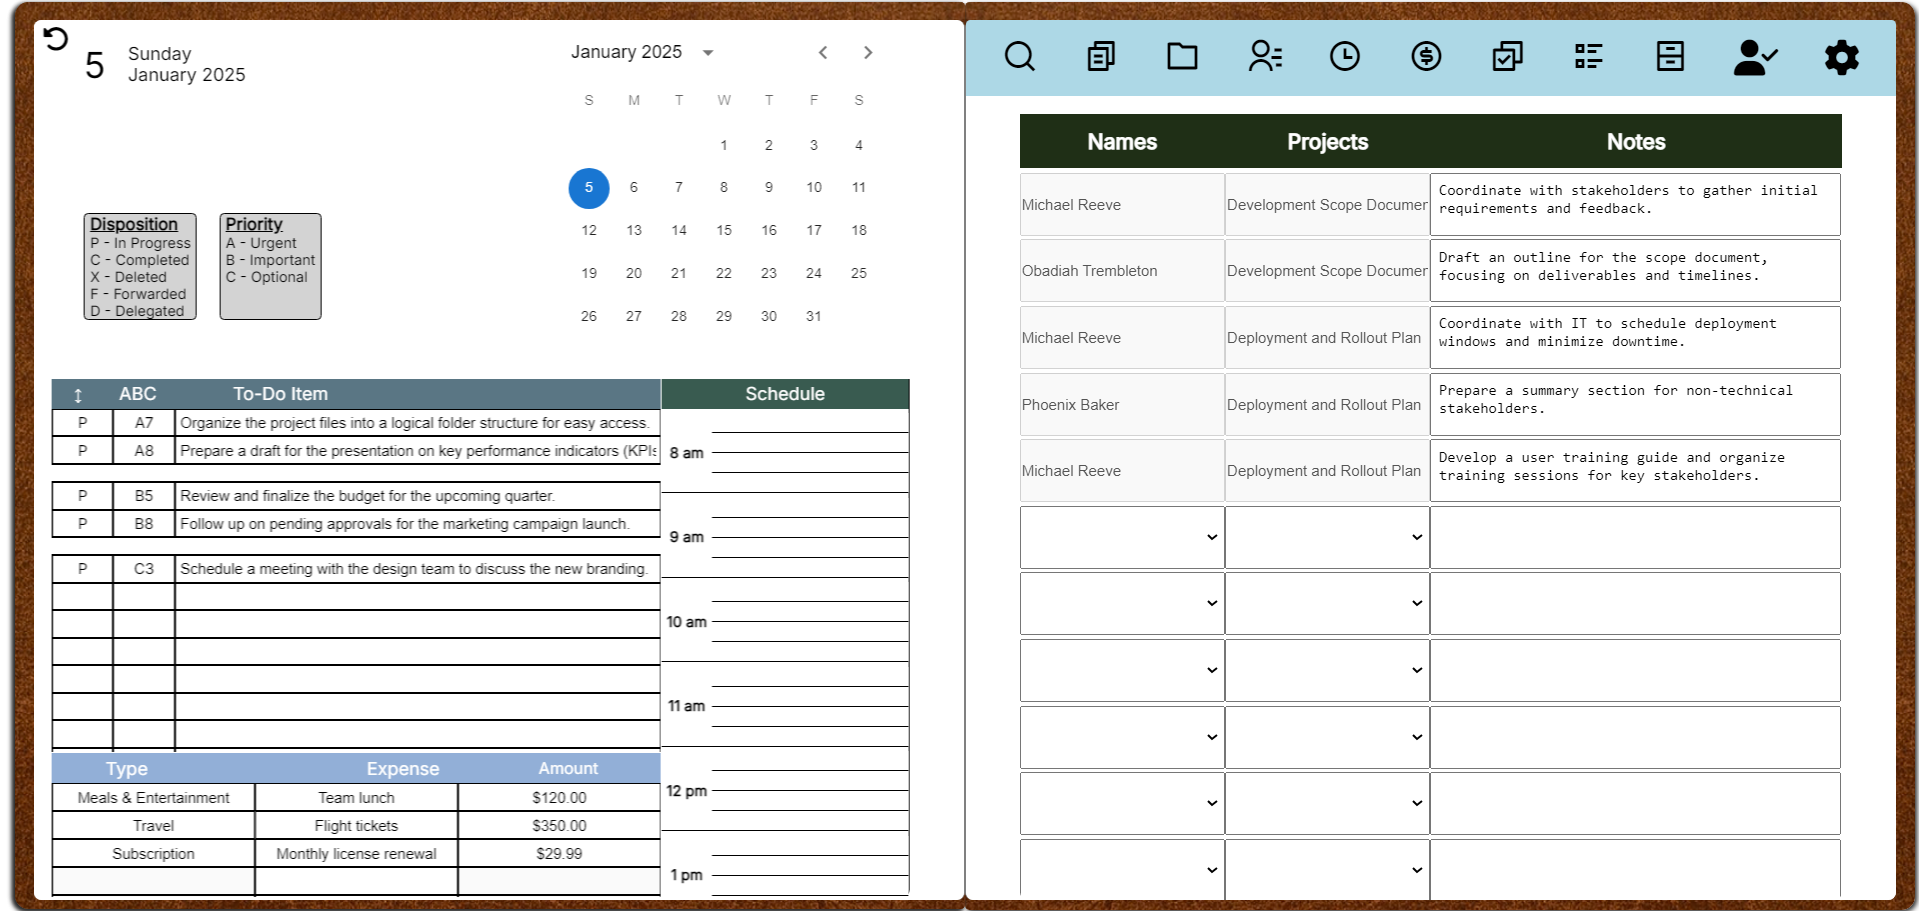Click the empty Notes field in the first blank row
This screenshot has width=1919, height=911.
[1634, 537]
